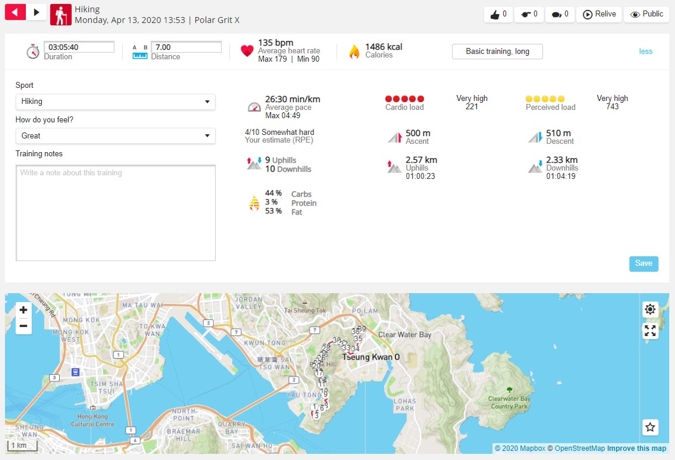Image resolution: width=675 pixels, height=460 pixels.
Task: Click the 510 m descent value
Action: 558,133
